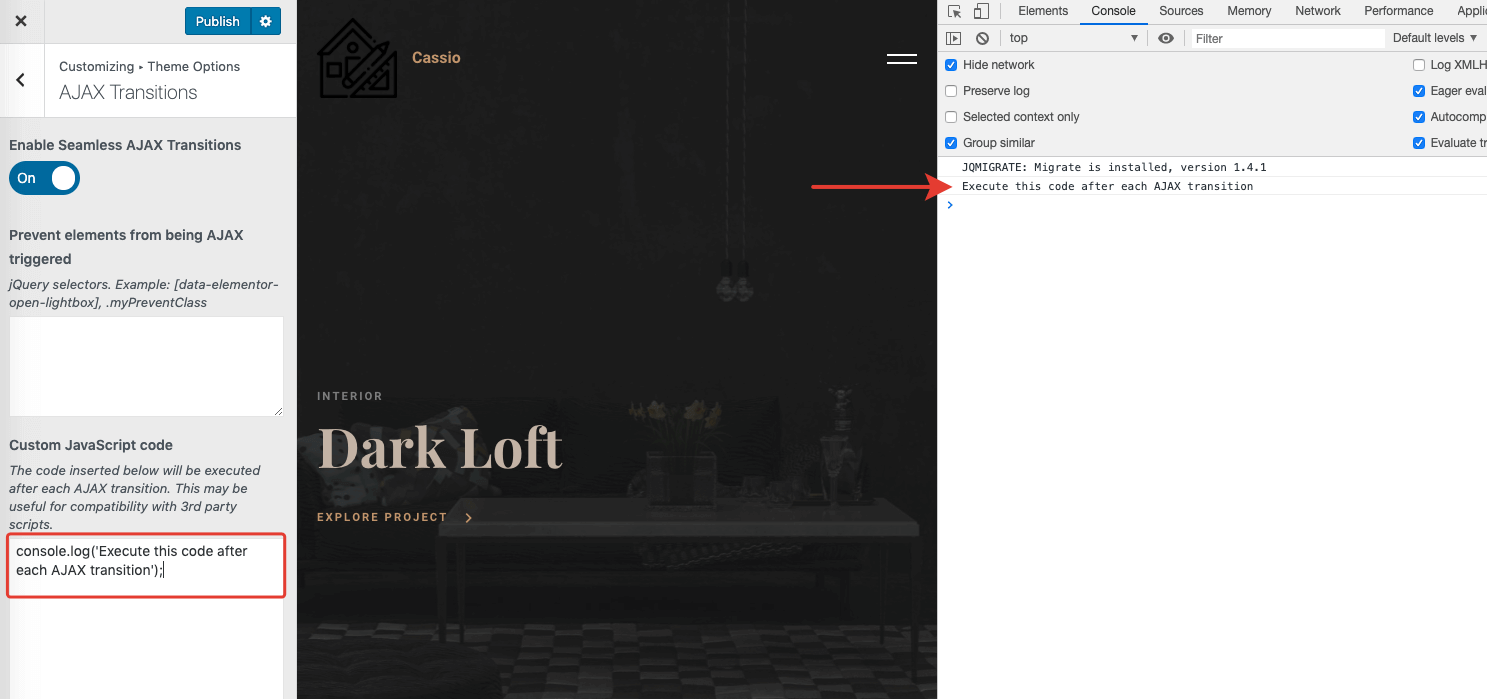Open publish settings gear icon
The height and width of the screenshot is (699, 1487).
pyautogui.click(x=265, y=21)
